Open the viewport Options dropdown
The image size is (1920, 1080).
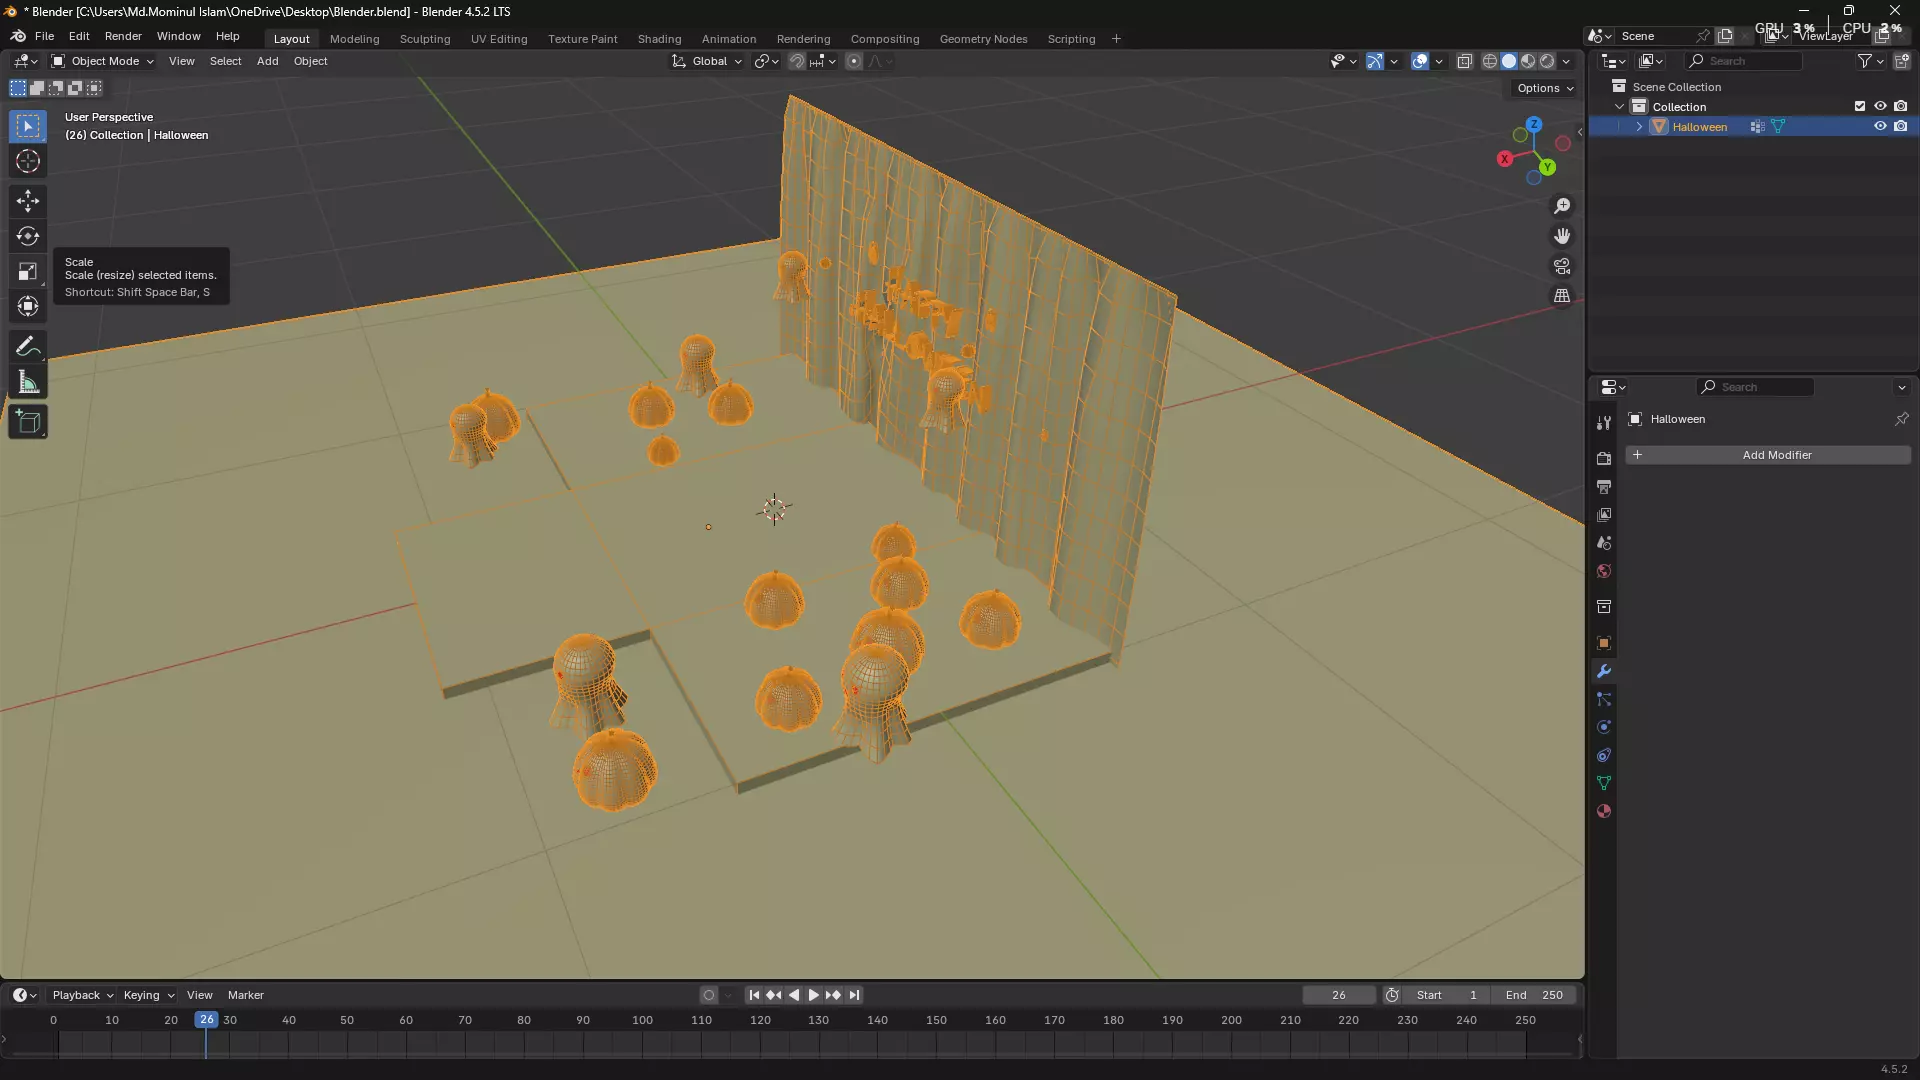1544,88
